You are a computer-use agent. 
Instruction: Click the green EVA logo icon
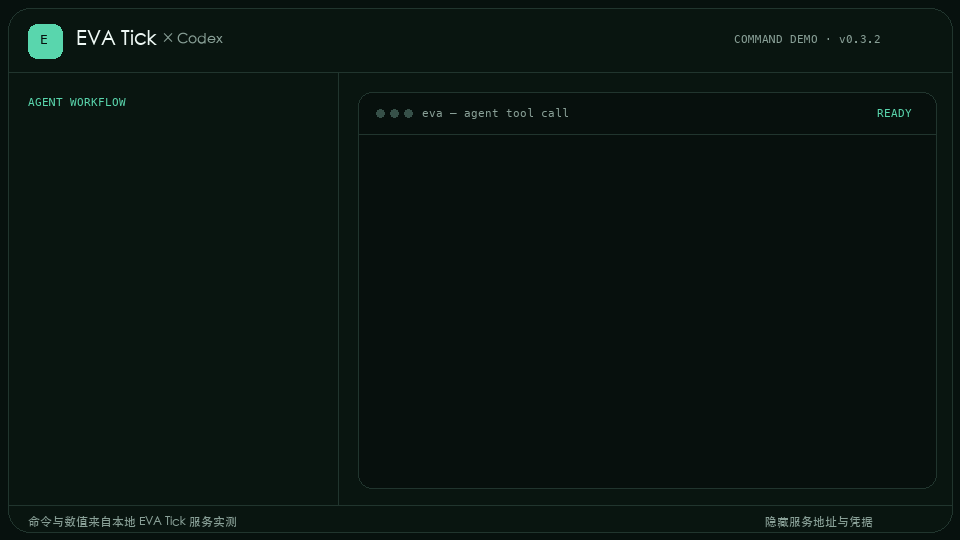click(45, 41)
